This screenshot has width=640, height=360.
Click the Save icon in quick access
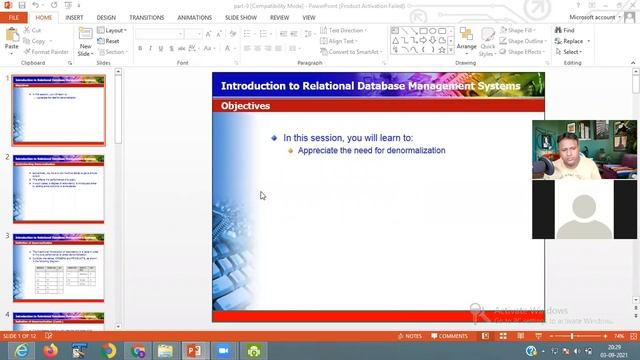pyautogui.click(x=22, y=5)
